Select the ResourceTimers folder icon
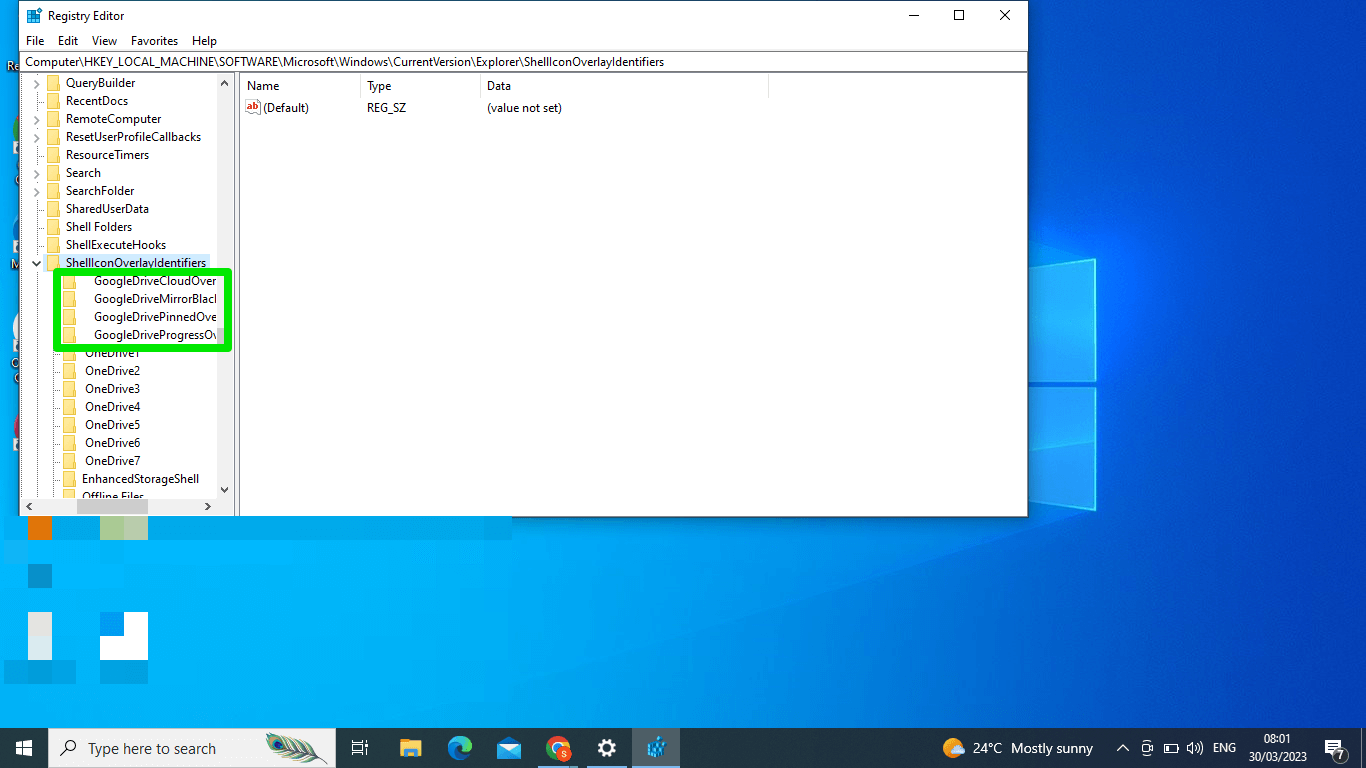 click(54, 155)
